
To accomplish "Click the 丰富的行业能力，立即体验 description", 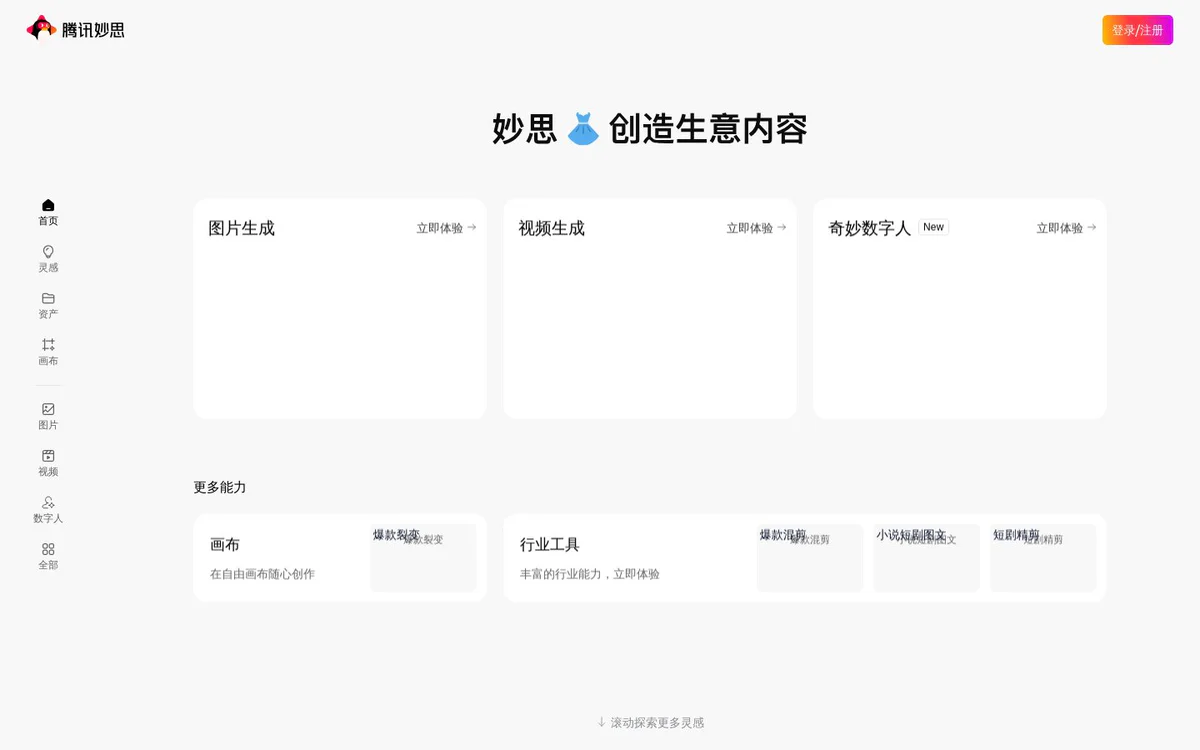I will click(x=589, y=574).
